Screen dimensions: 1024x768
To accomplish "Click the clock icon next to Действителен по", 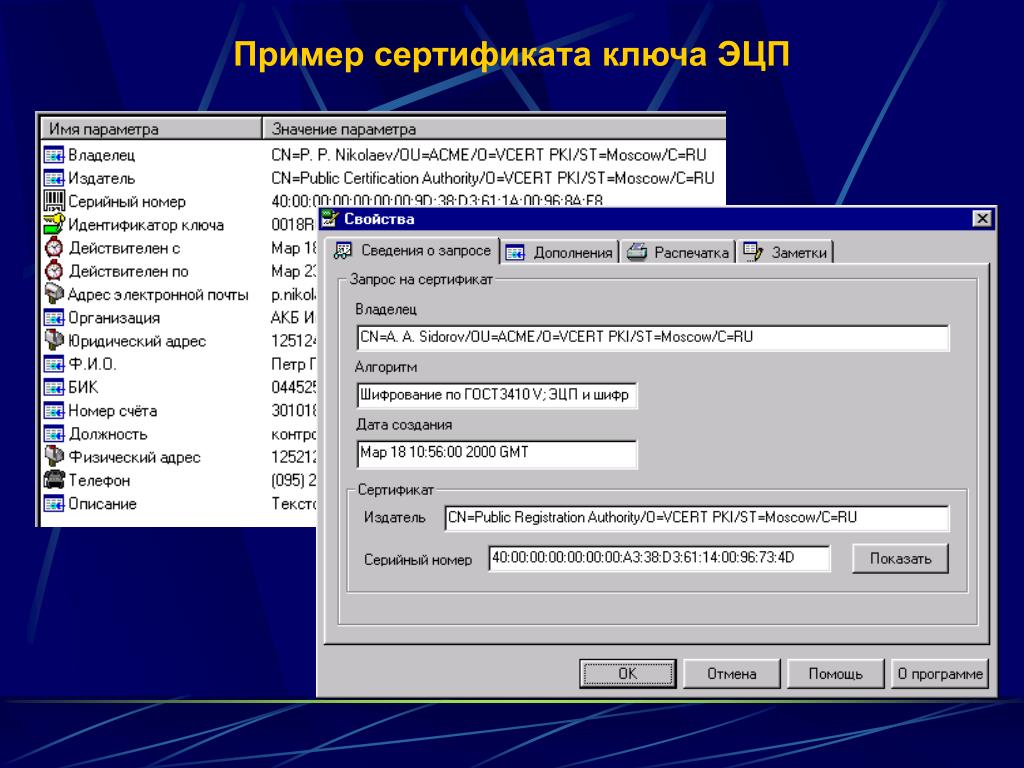I will [54, 270].
